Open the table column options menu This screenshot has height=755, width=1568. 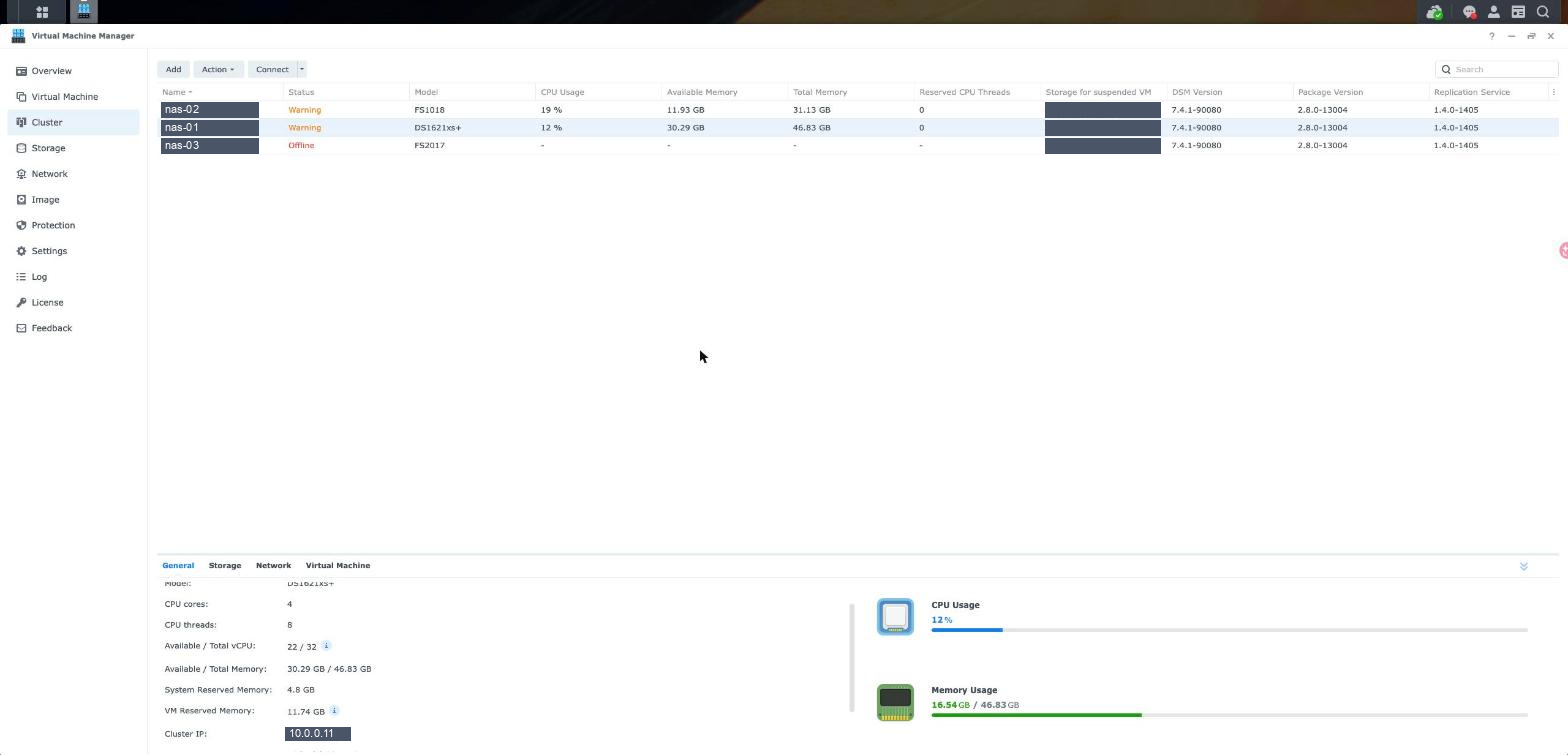pyautogui.click(x=1553, y=92)
